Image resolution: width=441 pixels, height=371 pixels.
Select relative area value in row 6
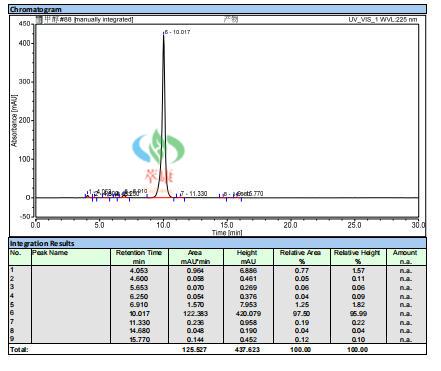302,314
